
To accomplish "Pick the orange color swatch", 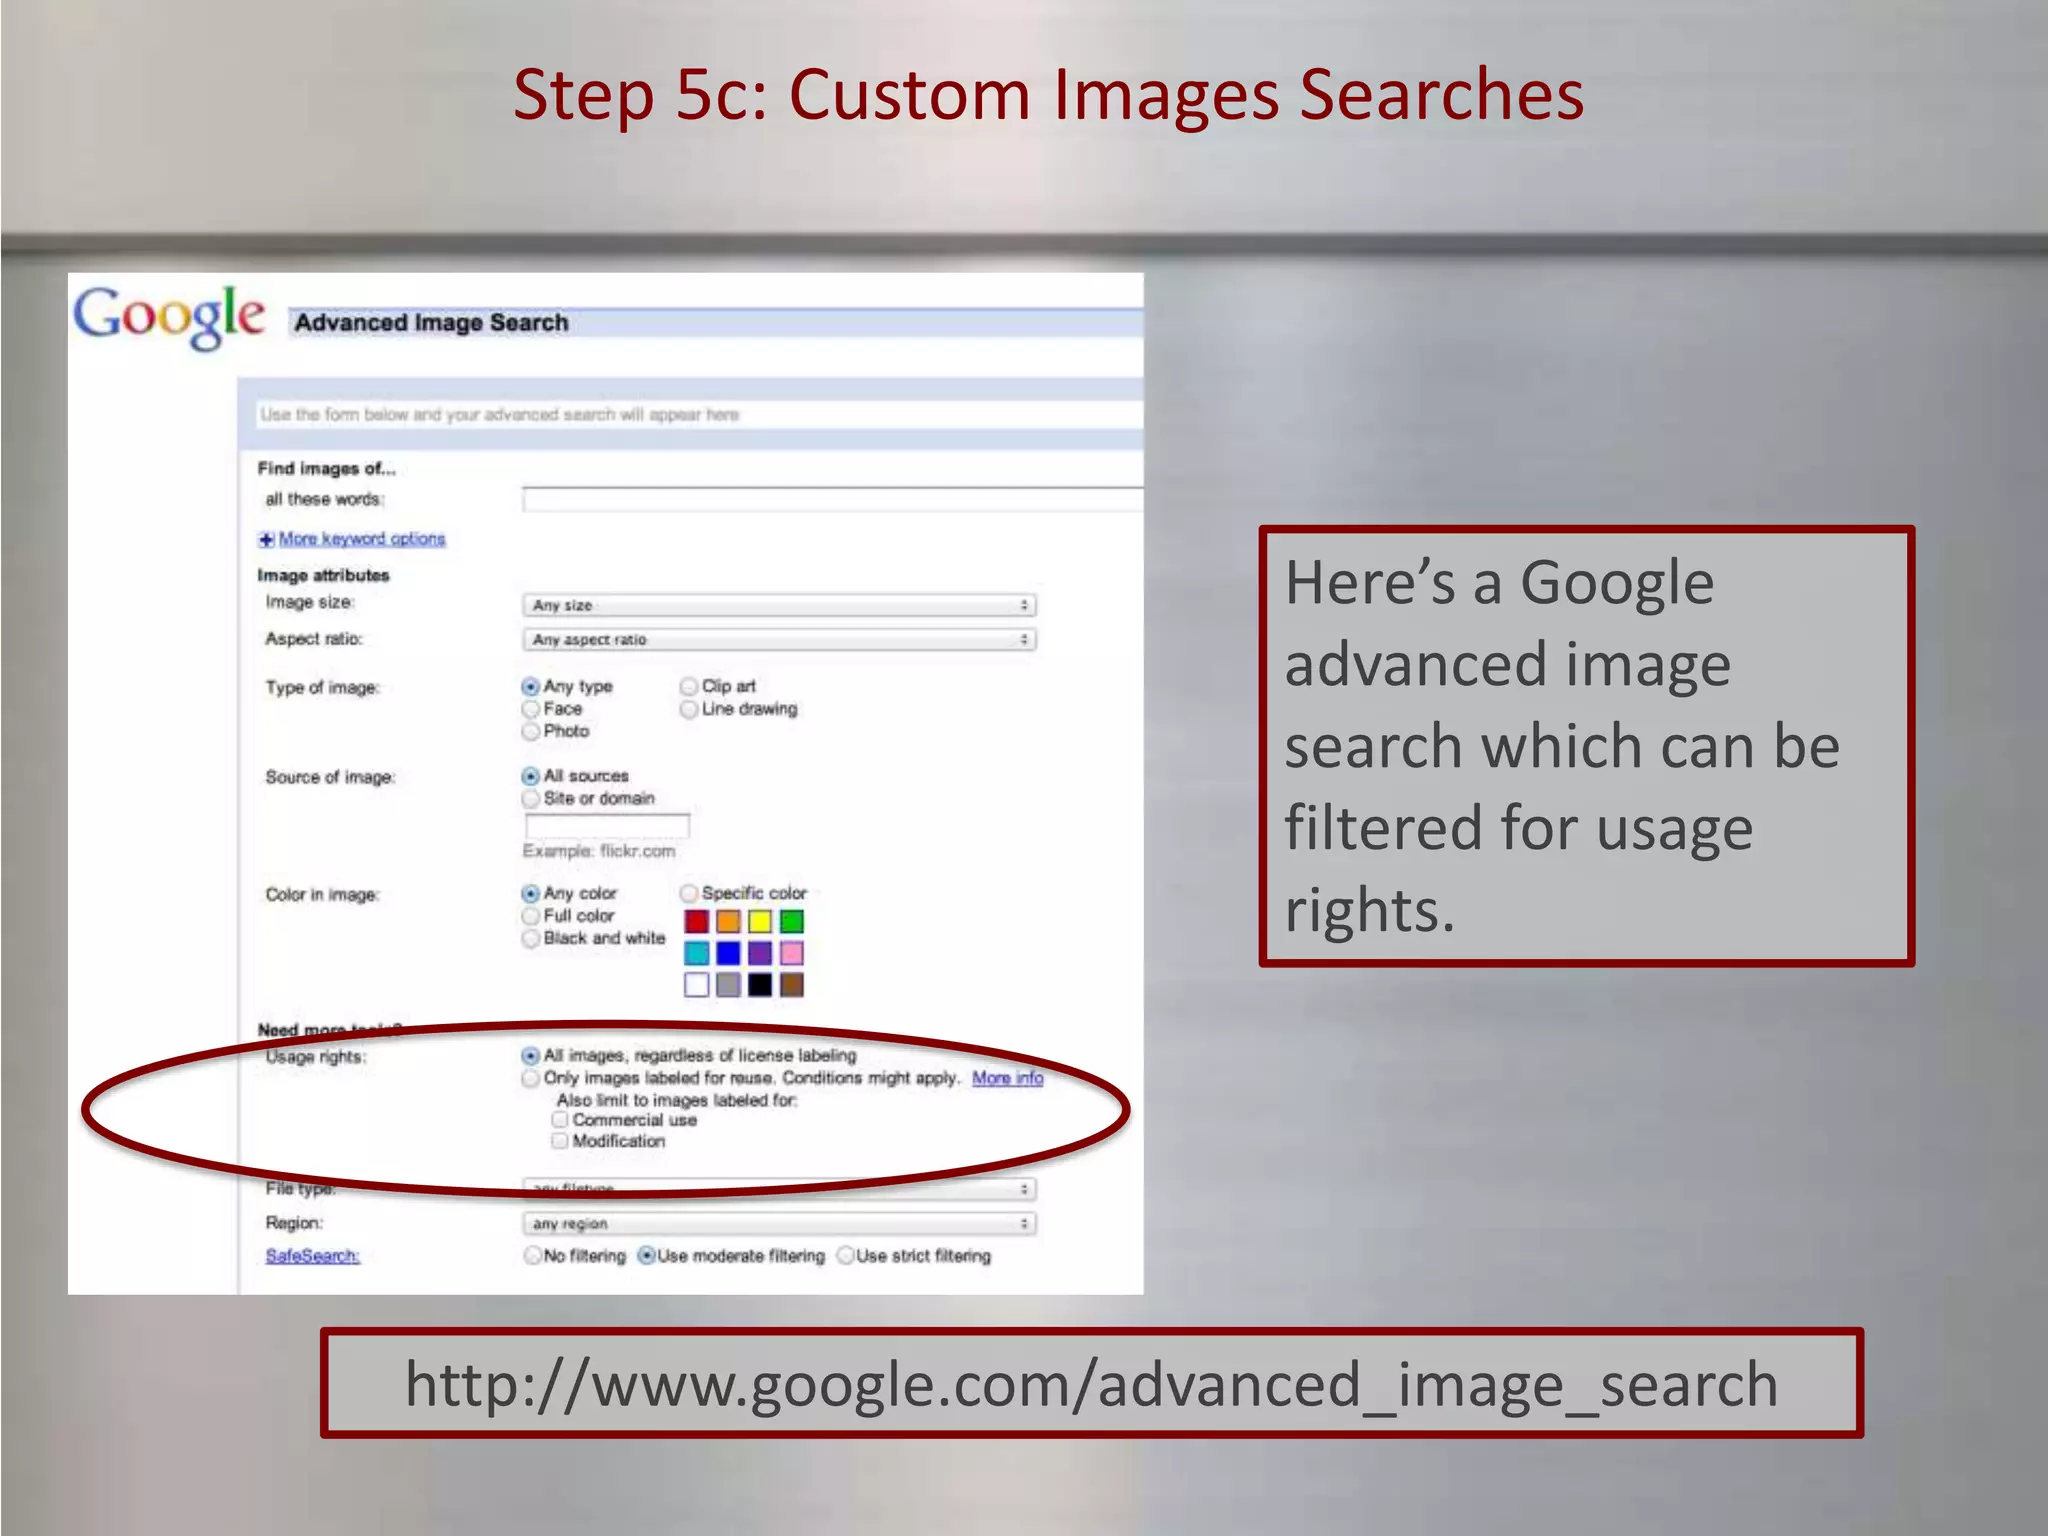I will (x=729, y=922).
